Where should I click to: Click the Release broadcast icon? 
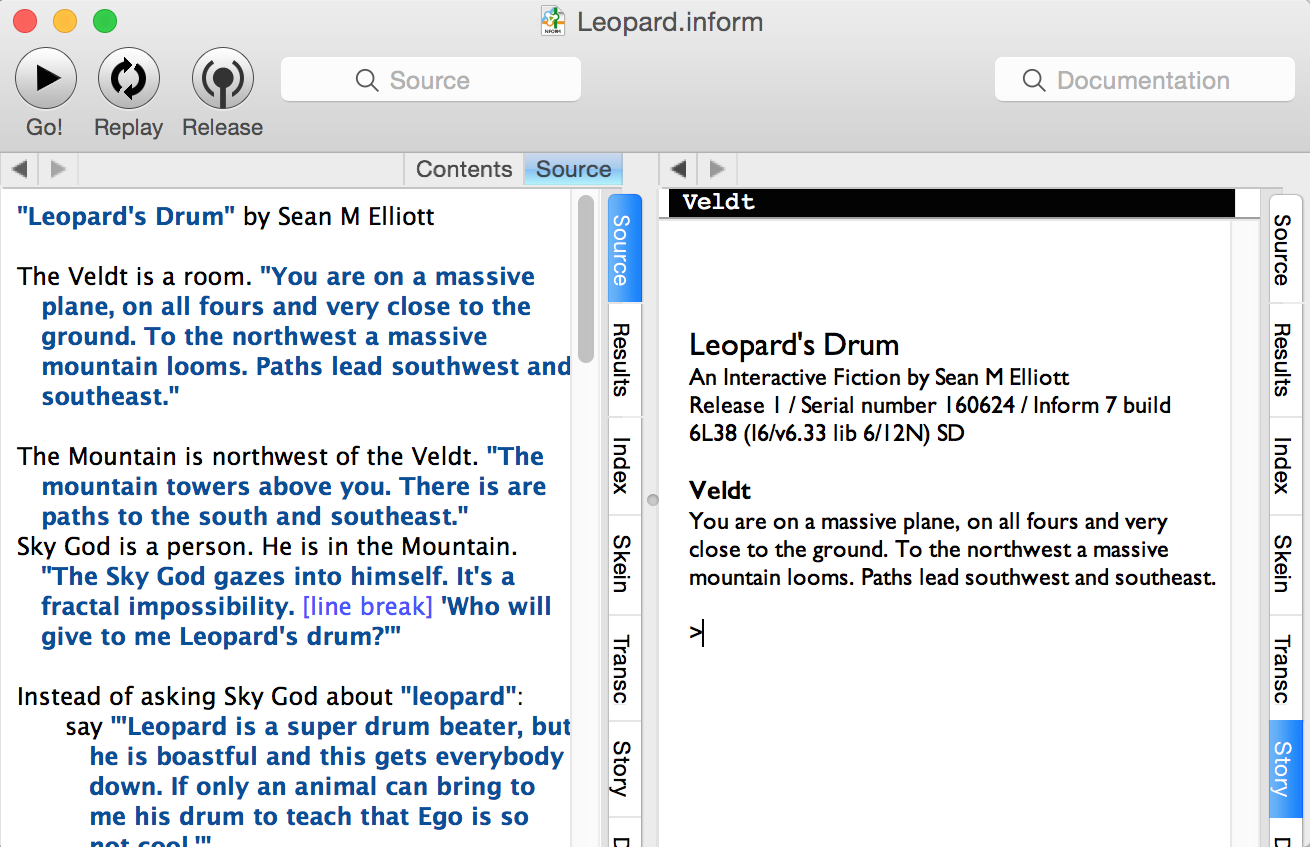point(222,78)
